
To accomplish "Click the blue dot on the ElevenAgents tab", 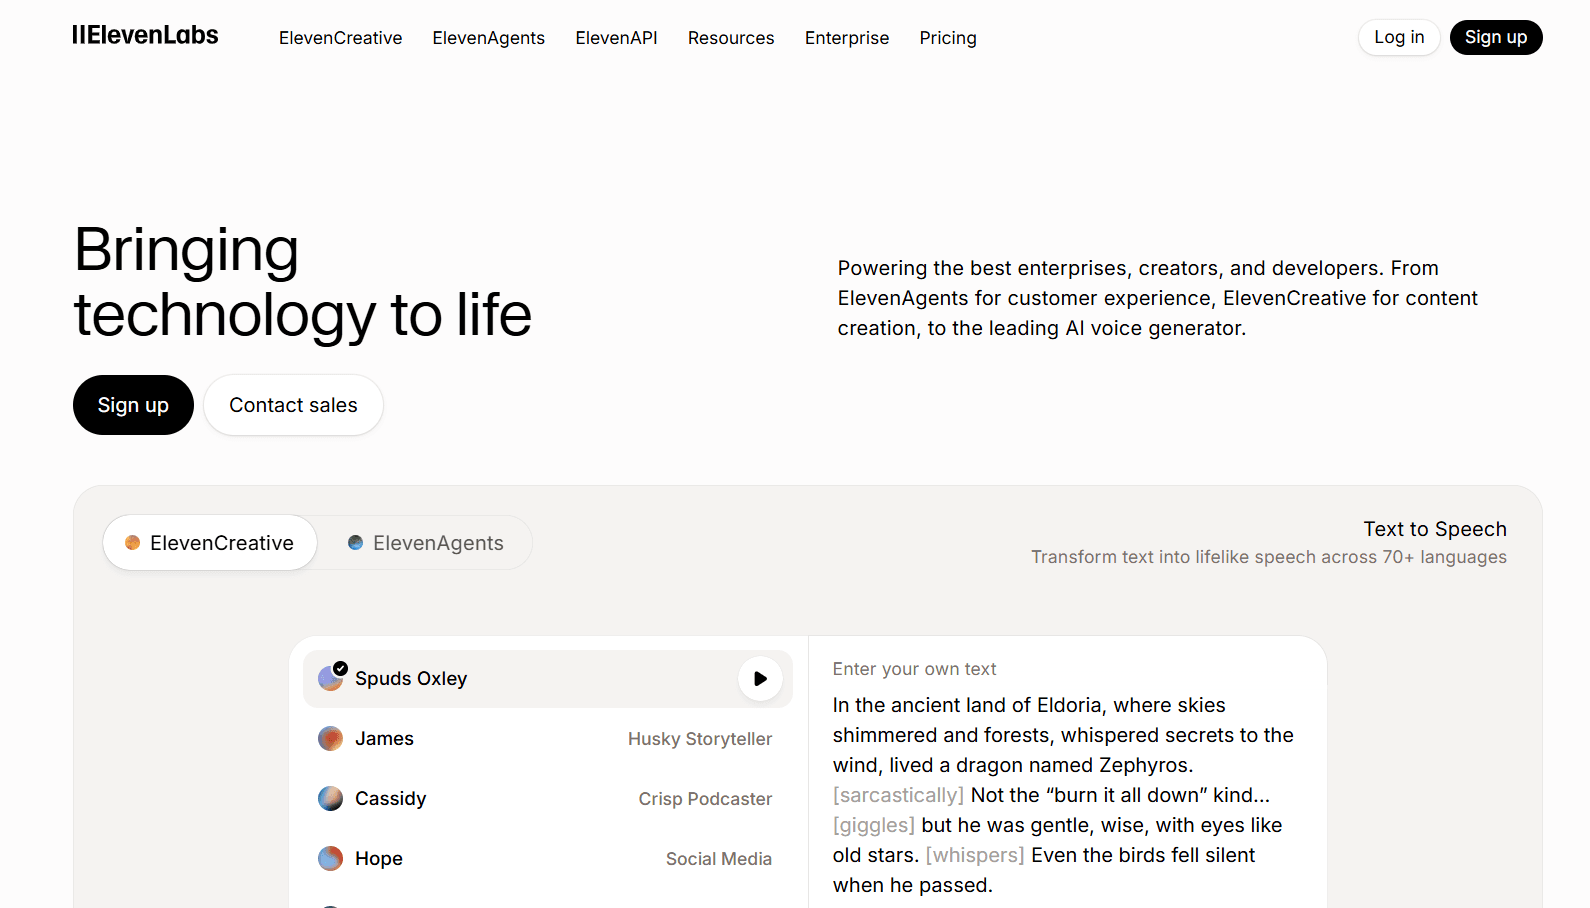I will (355, 543).
